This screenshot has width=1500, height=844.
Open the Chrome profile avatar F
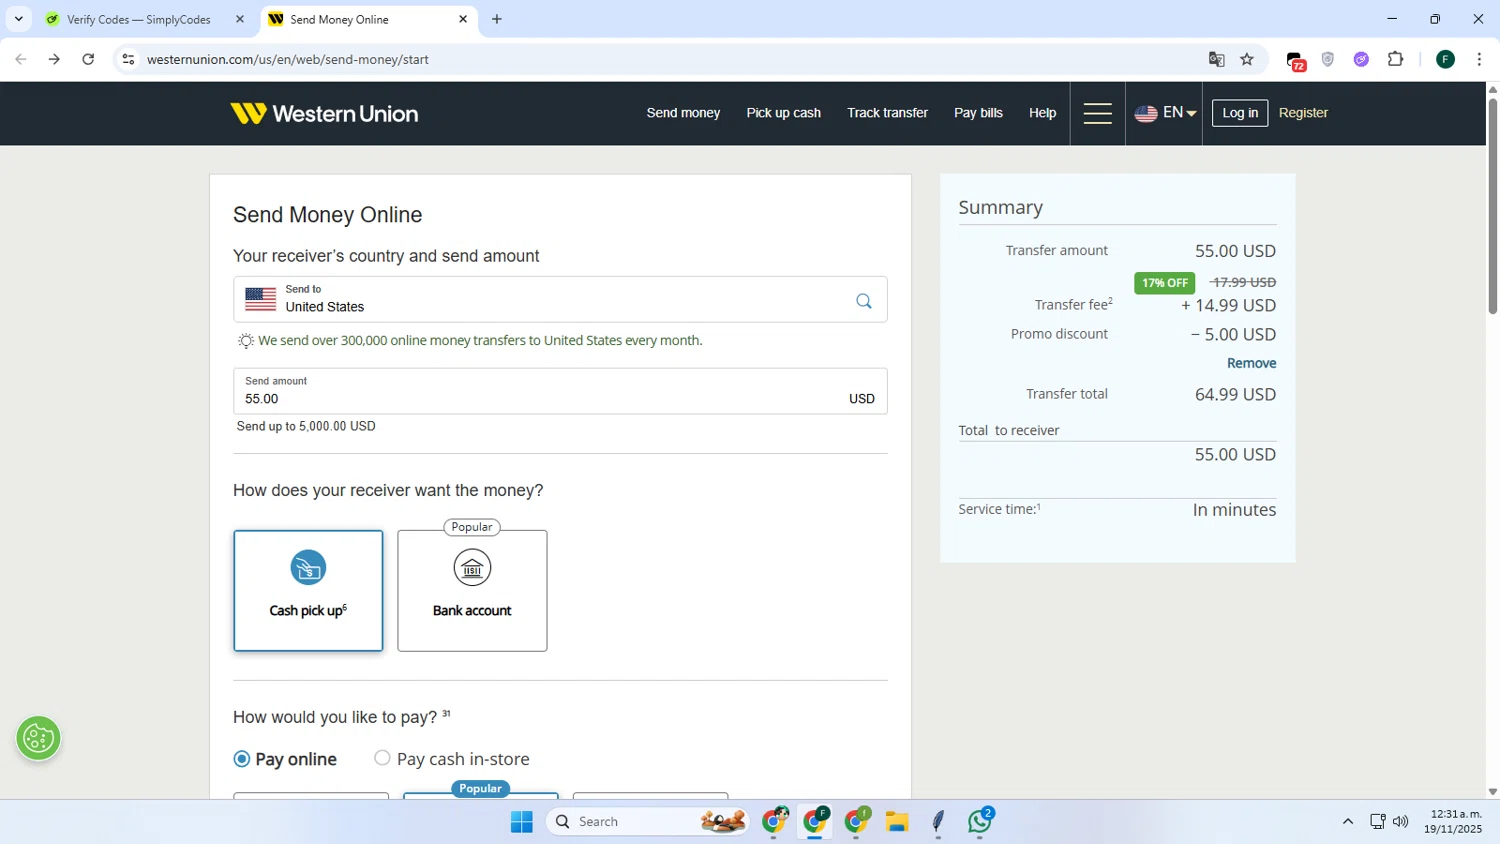click(1445, 59)
